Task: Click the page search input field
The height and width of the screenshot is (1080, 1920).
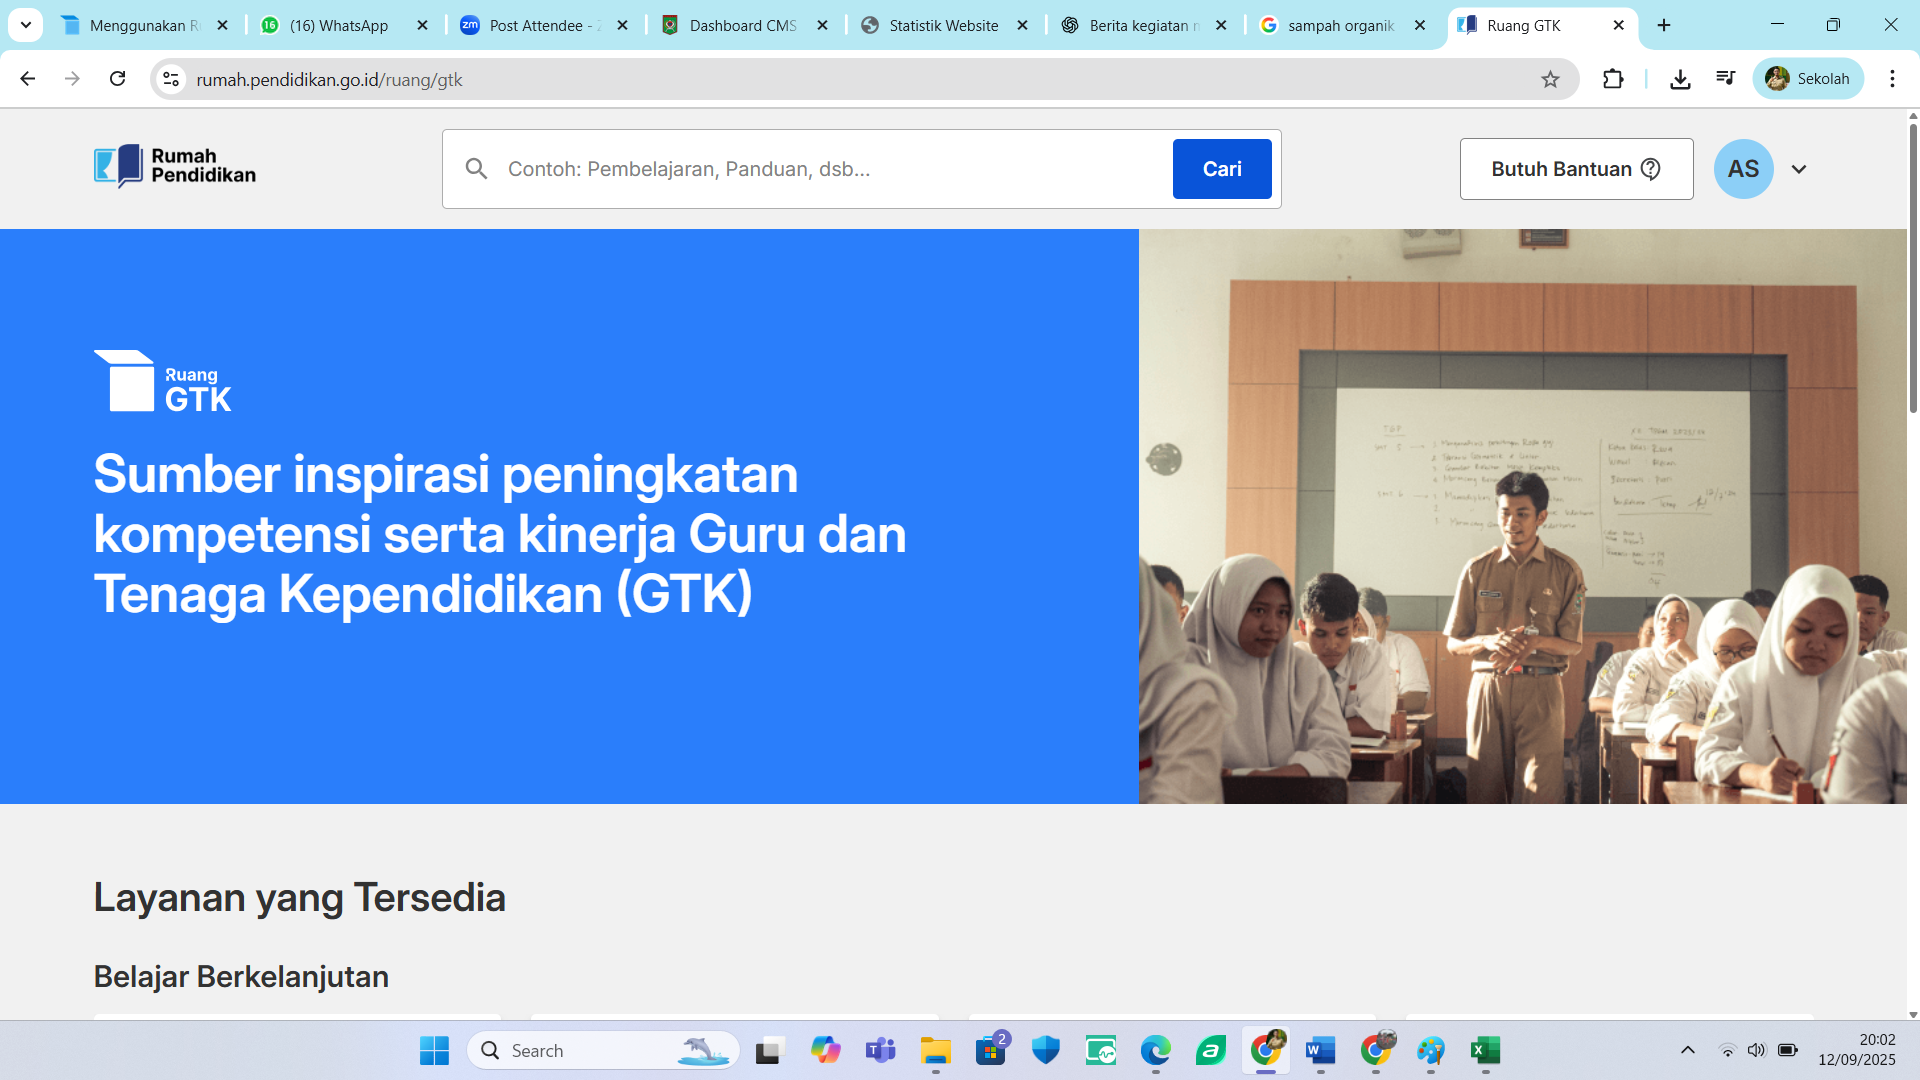Action: pos(830,169)
